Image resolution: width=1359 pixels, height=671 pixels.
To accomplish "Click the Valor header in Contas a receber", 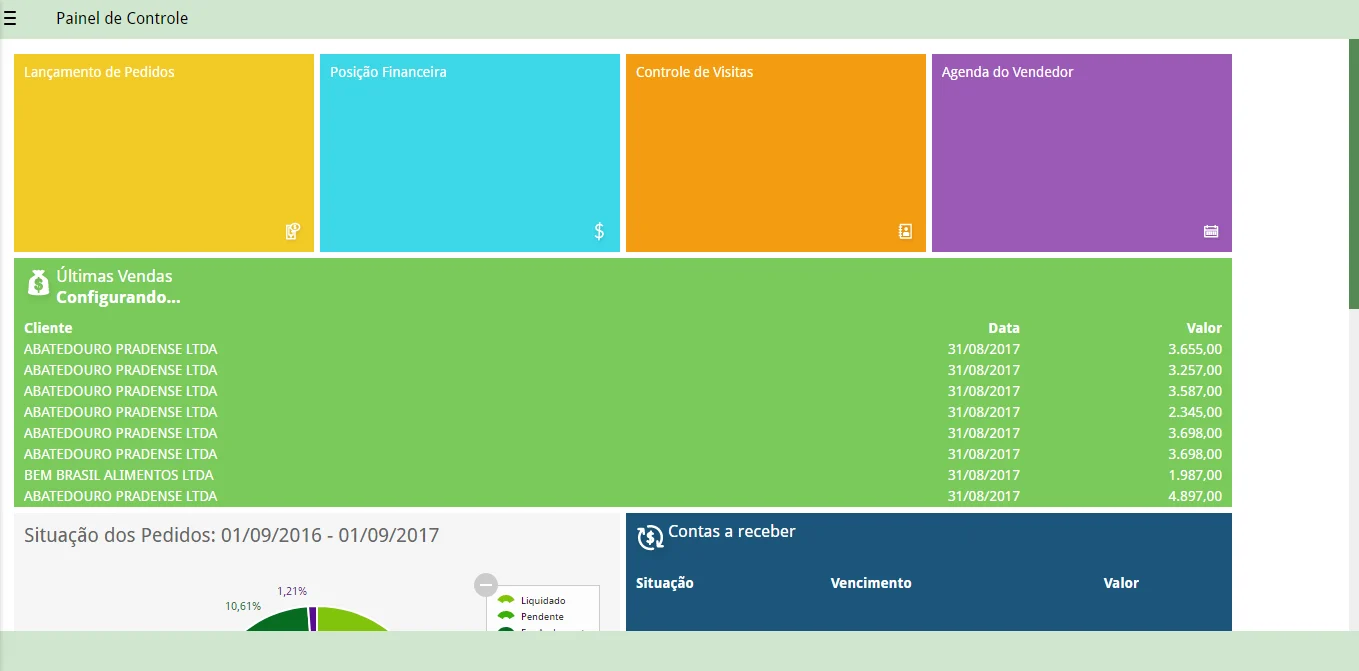I will point(1121,583).
